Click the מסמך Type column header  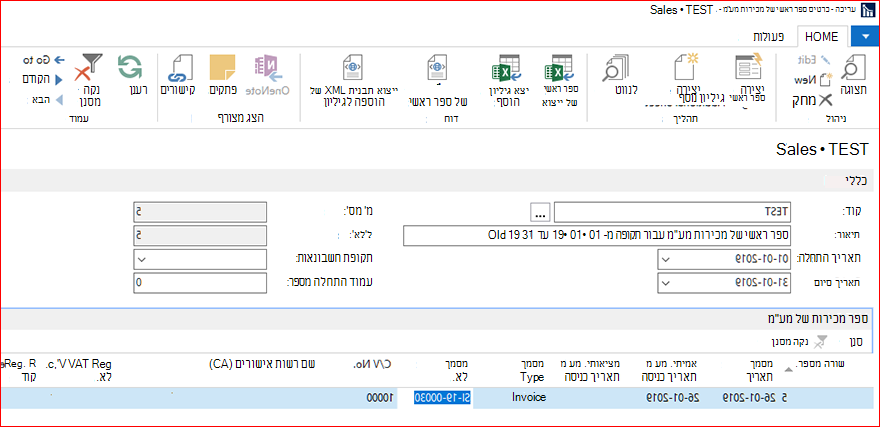531,370
